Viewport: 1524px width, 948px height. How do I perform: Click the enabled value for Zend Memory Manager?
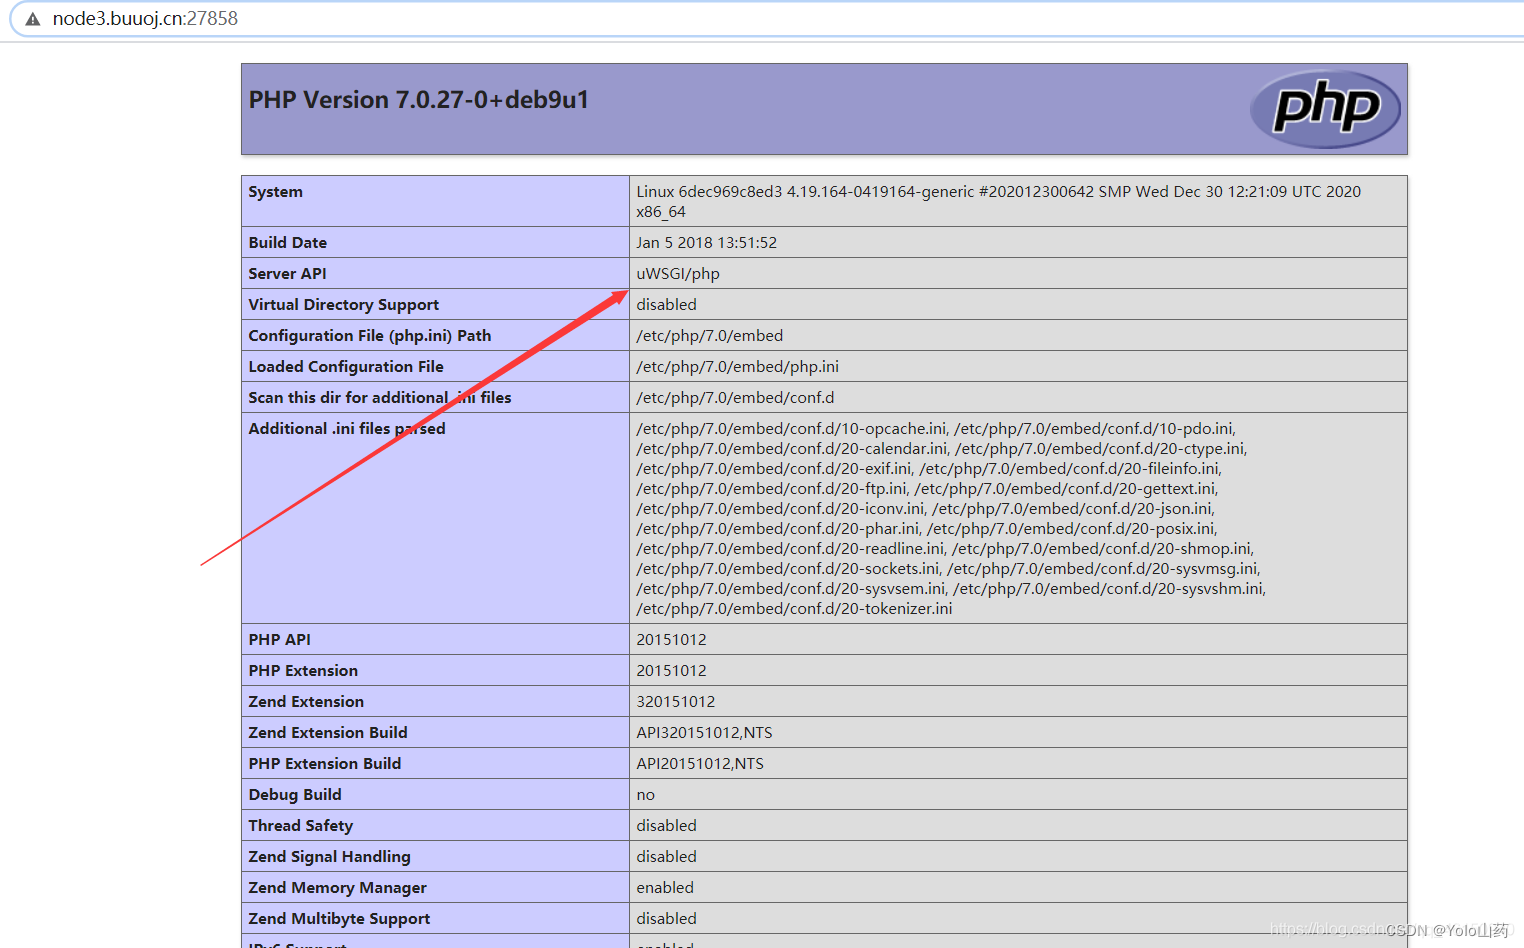[665, 888]
